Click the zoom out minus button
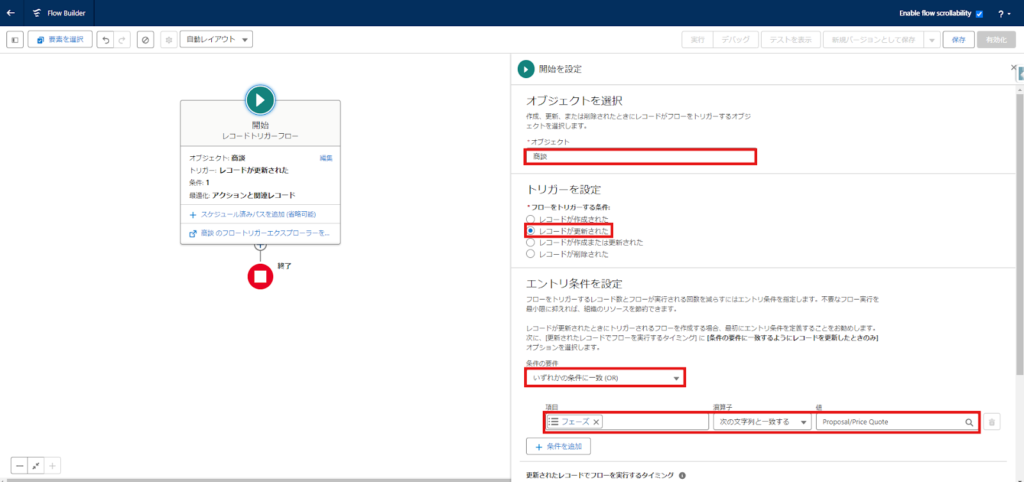The height and width of the screenshot is (482, 1024). pos(20,465)
